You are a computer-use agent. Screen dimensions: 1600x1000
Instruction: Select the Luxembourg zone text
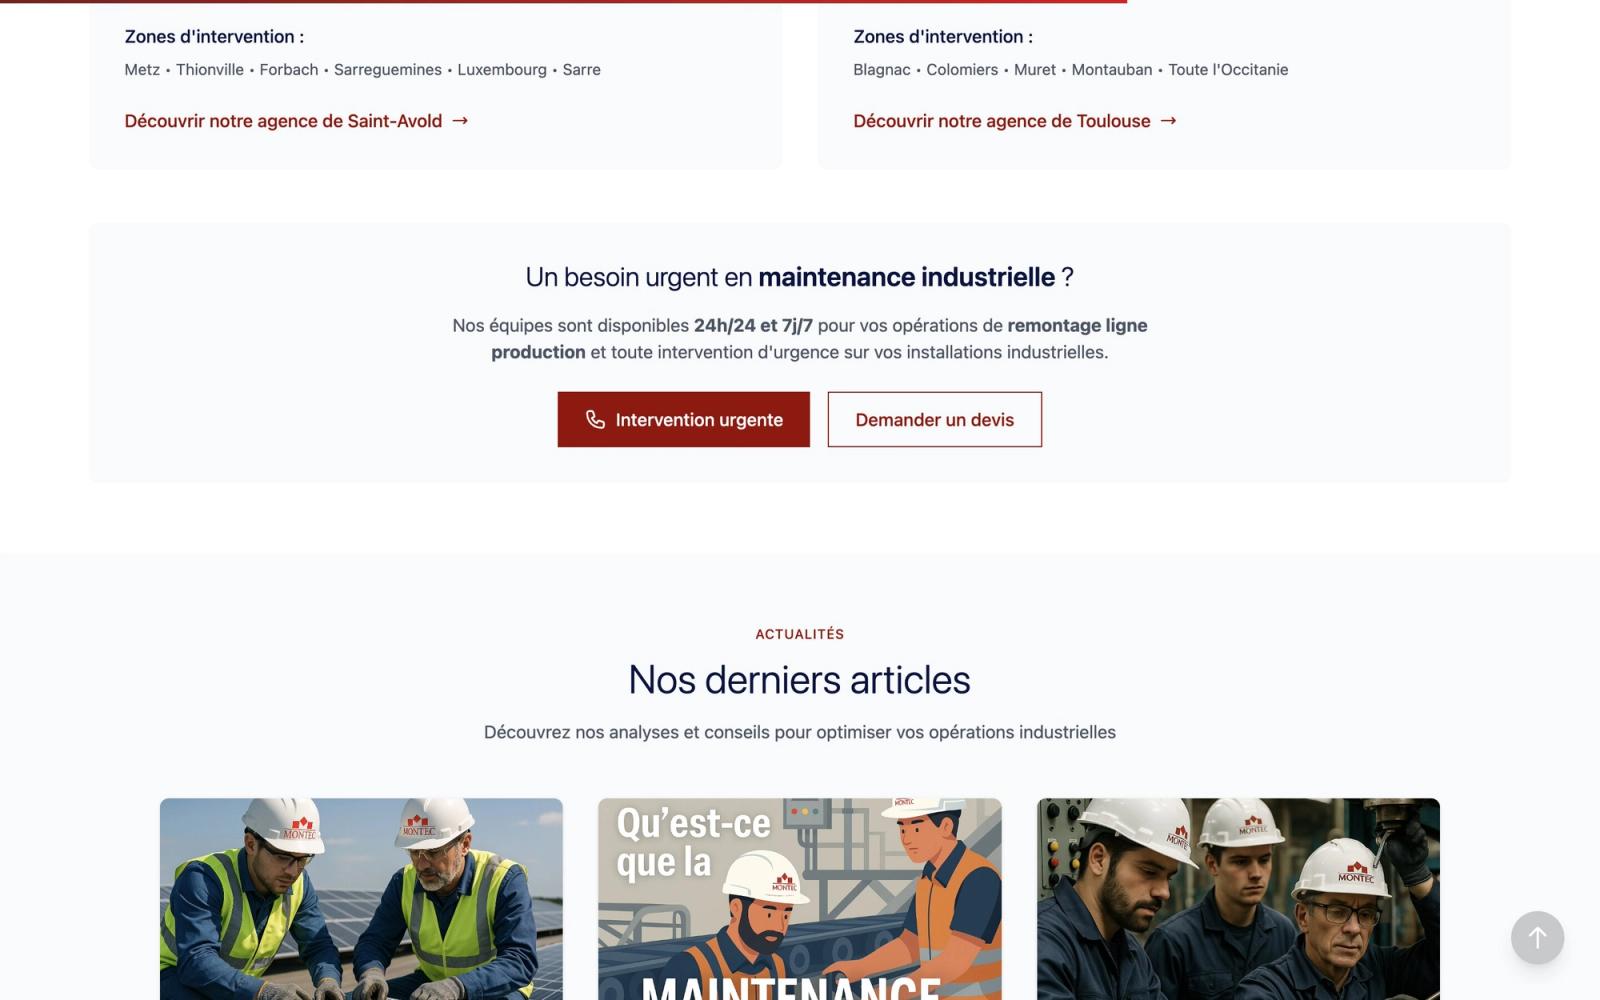click(502, 70)
